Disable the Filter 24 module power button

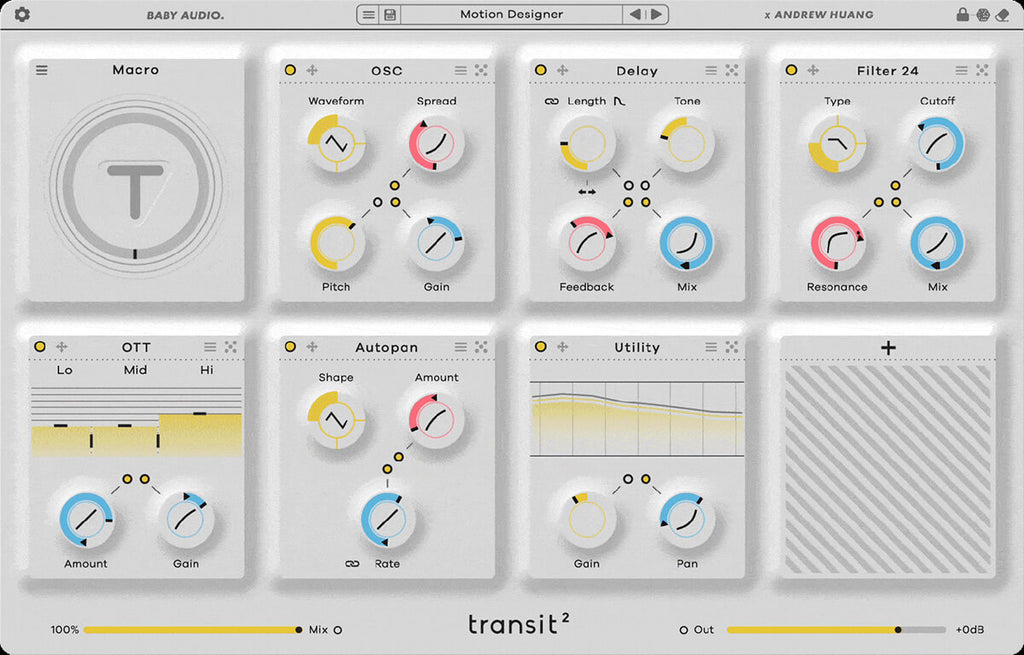point(791,70)
